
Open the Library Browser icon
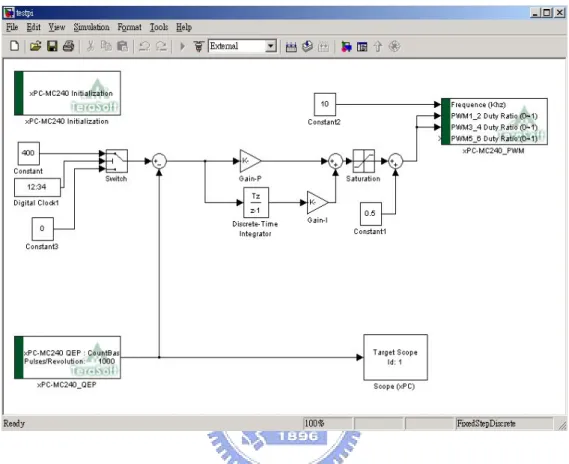tap(346, 46)
